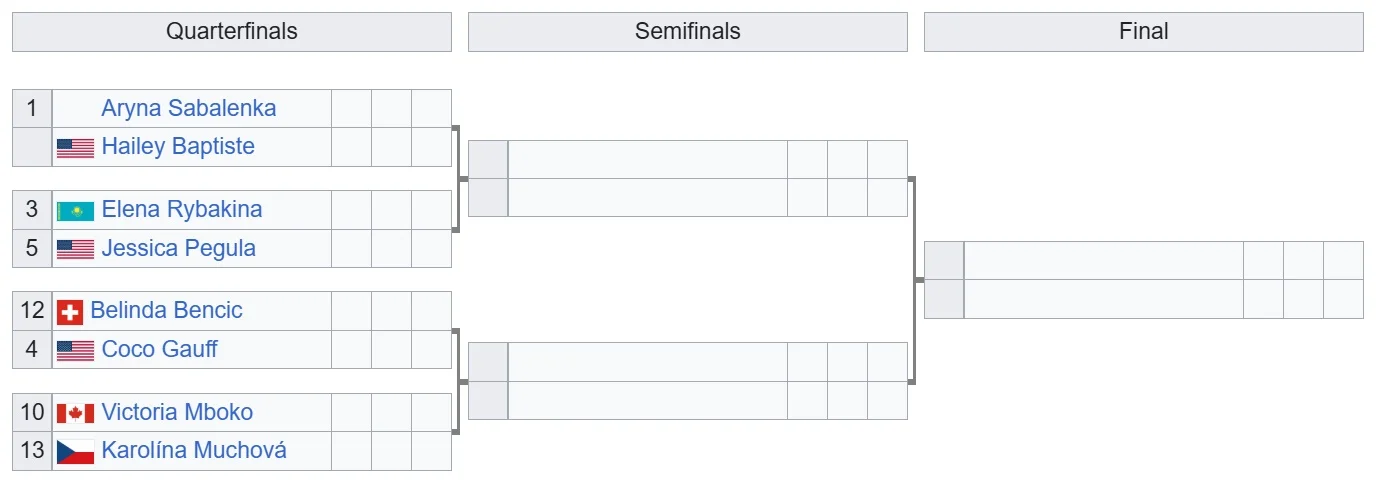Screen dimensions: 1386x486
Task: Open Karolína Muchová's player page
Action: click(194, 450)
